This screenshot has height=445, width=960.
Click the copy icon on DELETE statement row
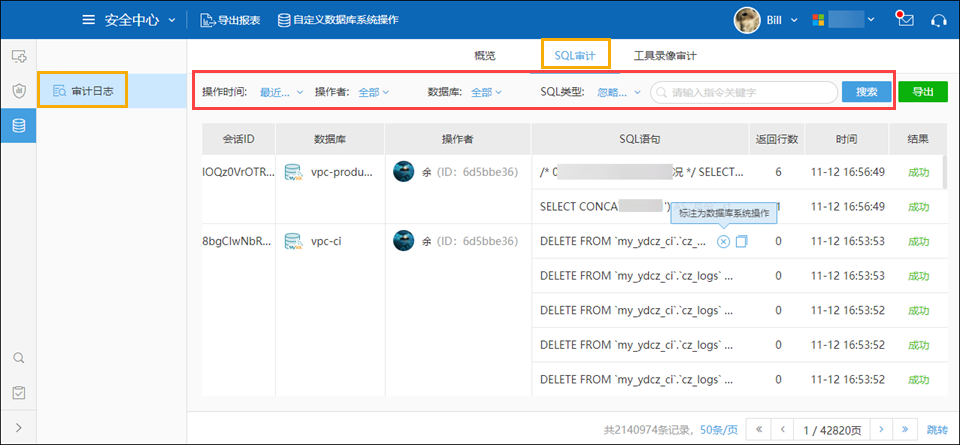click(741, 241)
